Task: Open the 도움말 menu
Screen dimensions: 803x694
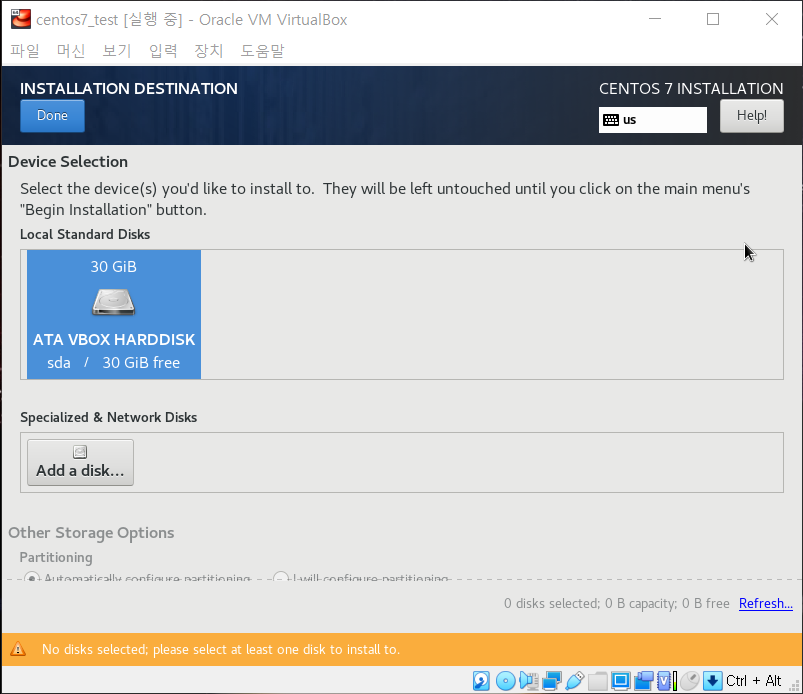Action: pos(262,51)
